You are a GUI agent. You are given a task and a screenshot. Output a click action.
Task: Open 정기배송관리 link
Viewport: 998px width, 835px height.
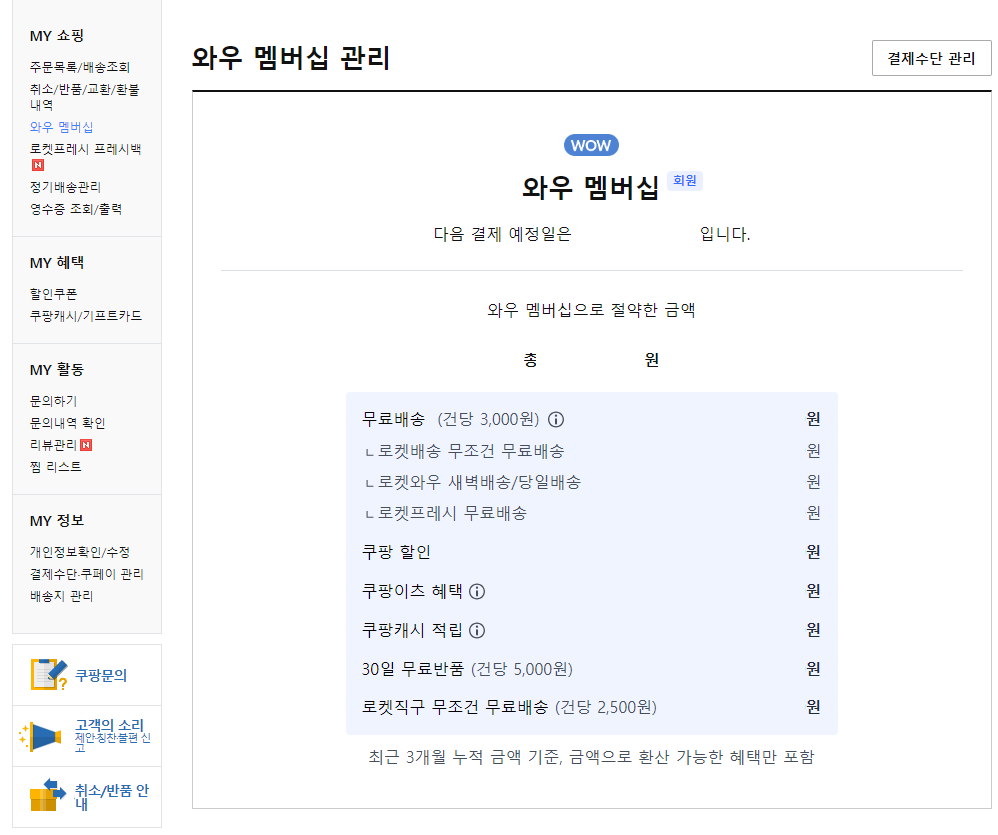pos(65,186)
